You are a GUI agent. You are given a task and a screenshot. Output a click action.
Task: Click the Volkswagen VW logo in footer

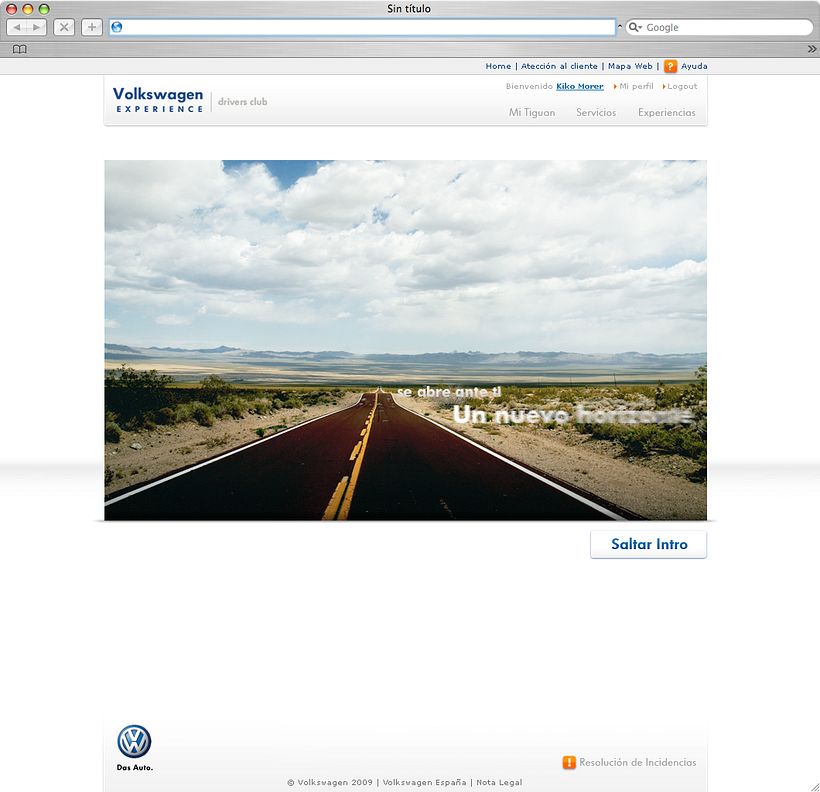(x=134, y=741)
